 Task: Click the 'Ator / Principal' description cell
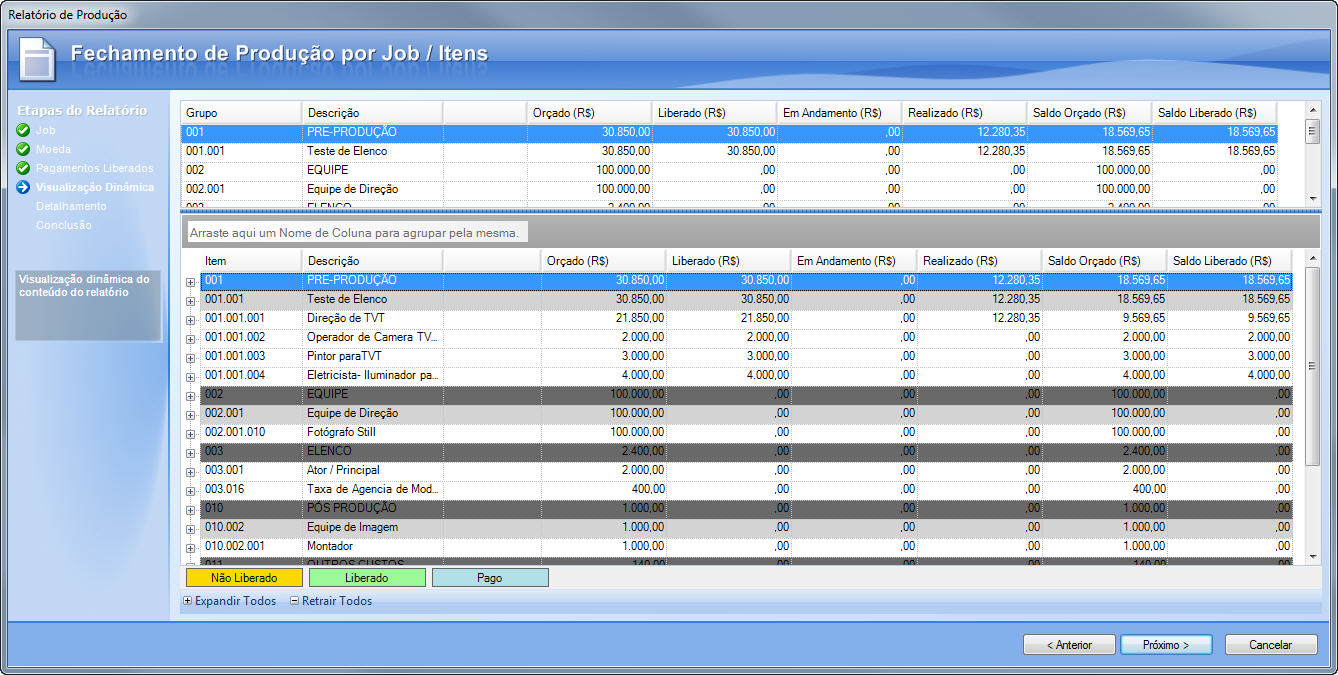click(371, 470)
